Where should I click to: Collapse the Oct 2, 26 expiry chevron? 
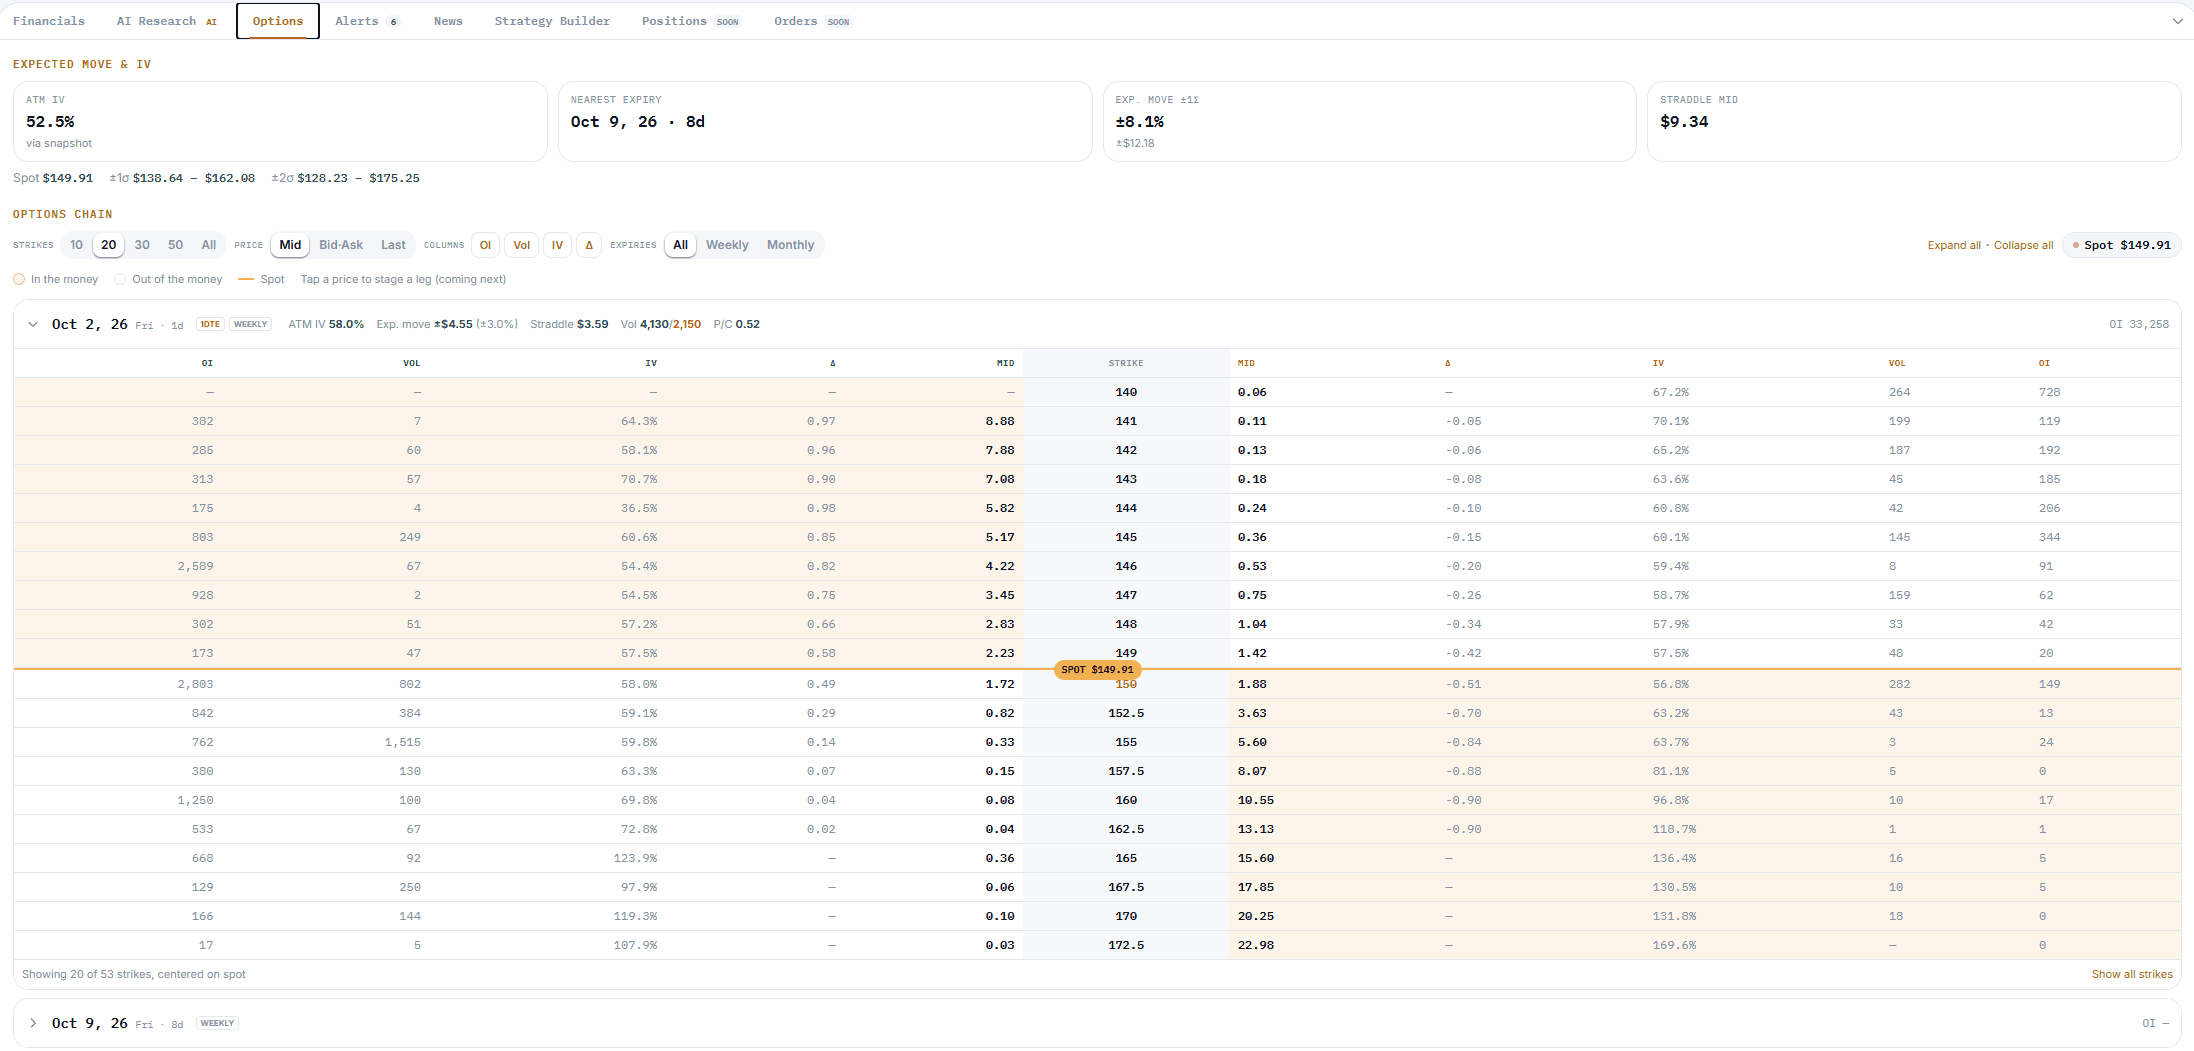click(33, 324)
